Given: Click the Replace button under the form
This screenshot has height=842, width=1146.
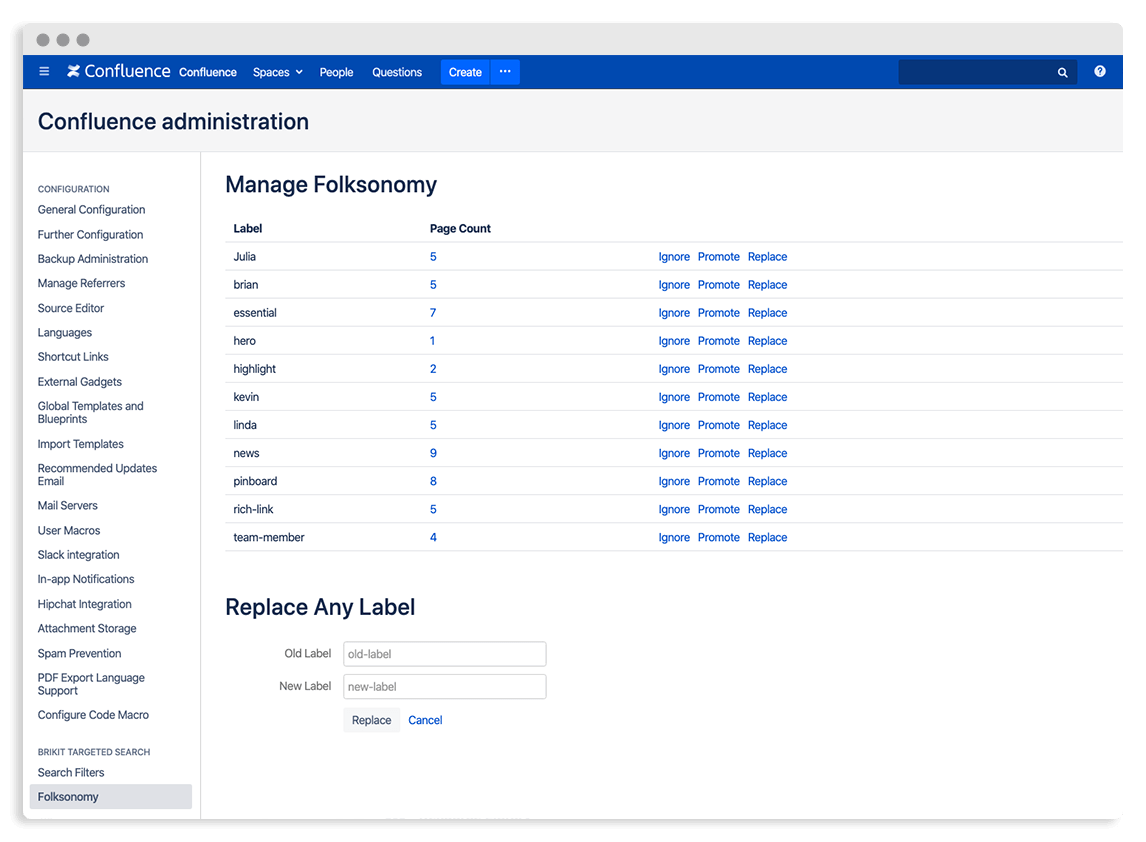Looking at the screenshot, I should click(371, 721).
